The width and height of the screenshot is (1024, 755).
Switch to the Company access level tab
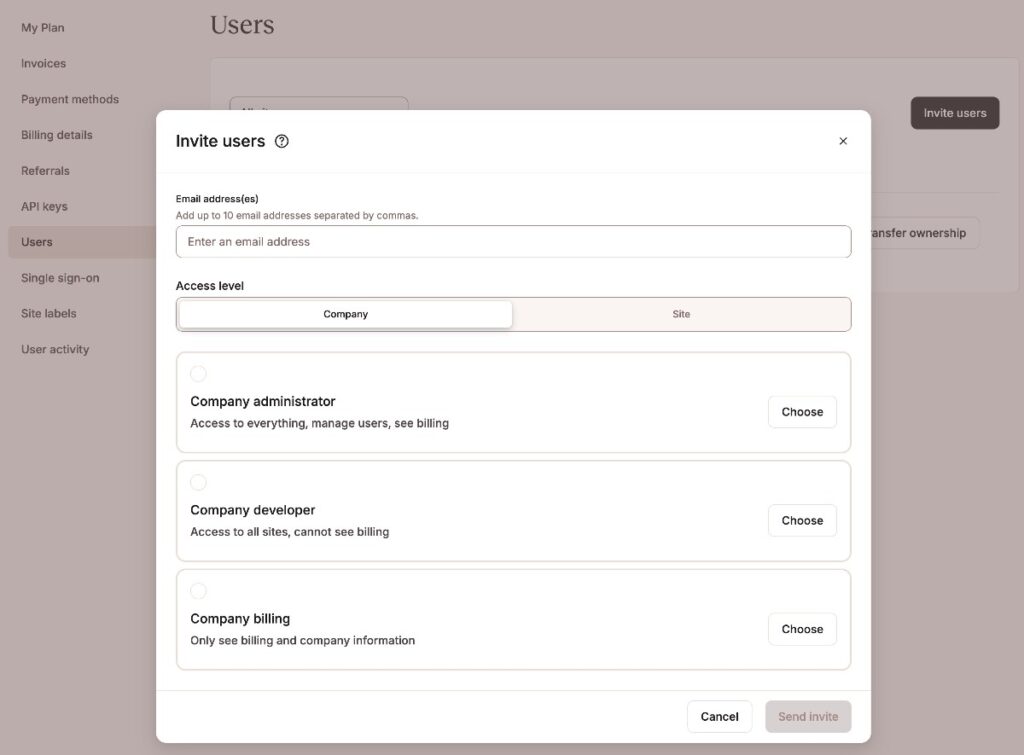[x=345, y=313]
